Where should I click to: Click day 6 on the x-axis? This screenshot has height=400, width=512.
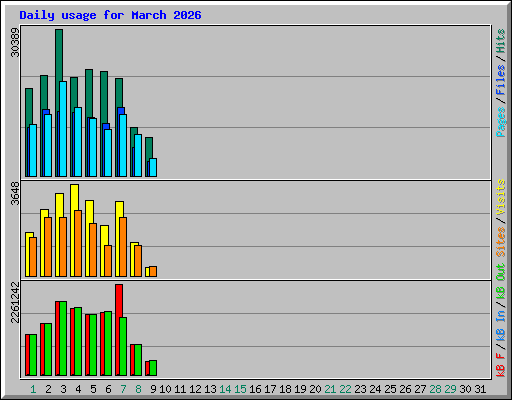(x=108, y=389)
